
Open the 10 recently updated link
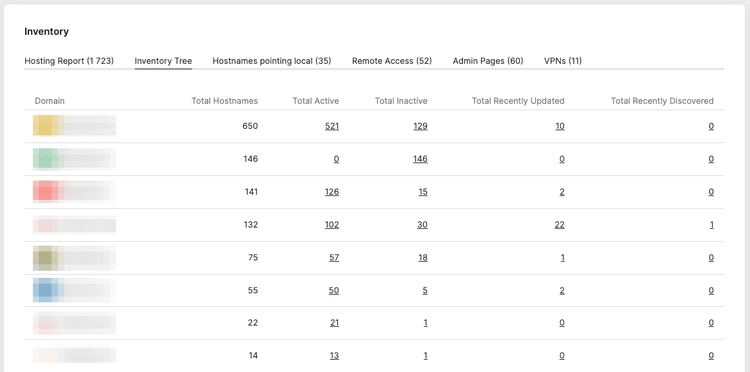pos(560,126)
